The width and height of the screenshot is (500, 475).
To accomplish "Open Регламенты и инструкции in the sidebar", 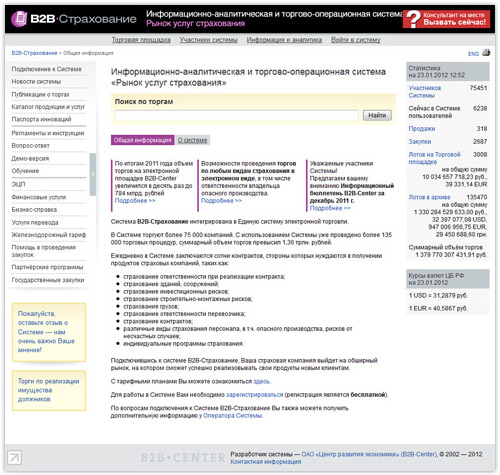I will coord(48,133).
